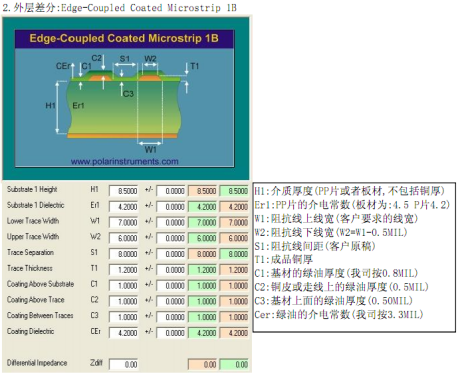The image size is (461, 374).
Task: Edit the Coating Dielectric CEr value
Action: pyautogui.click(x=123, y=333)
